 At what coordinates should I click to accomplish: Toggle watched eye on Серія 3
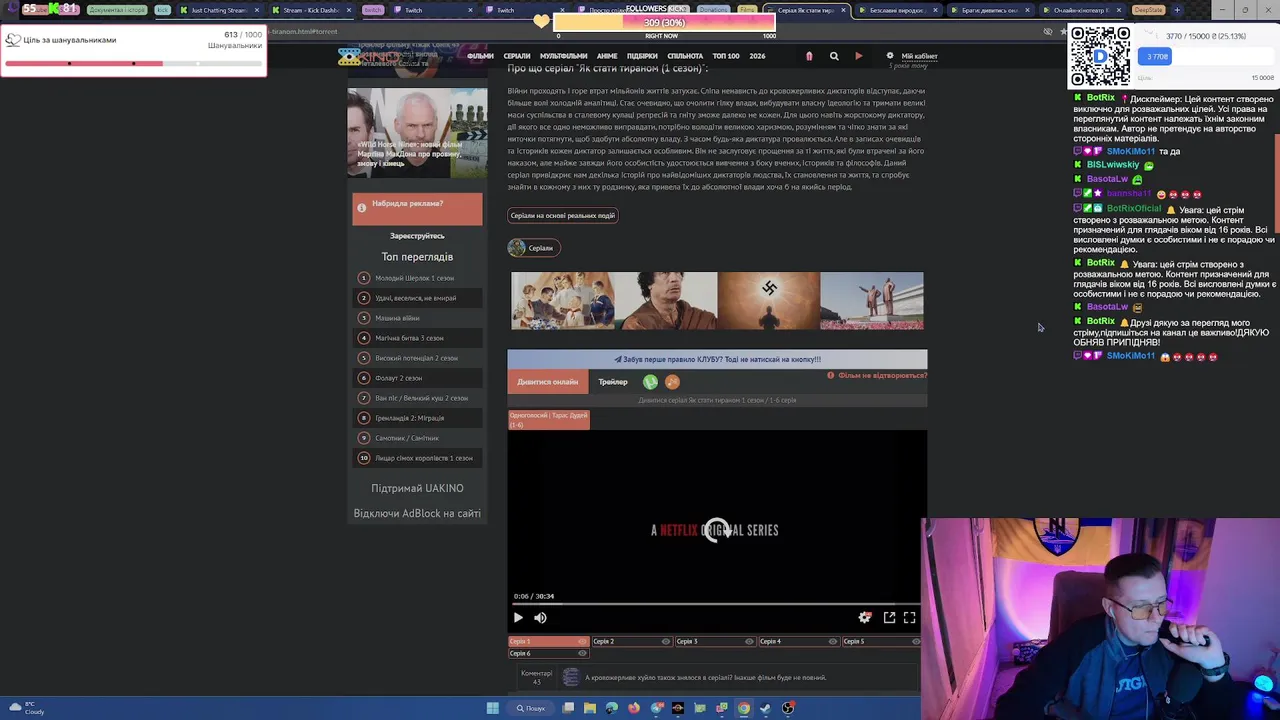pyautogui.click(x=749, y=642)
